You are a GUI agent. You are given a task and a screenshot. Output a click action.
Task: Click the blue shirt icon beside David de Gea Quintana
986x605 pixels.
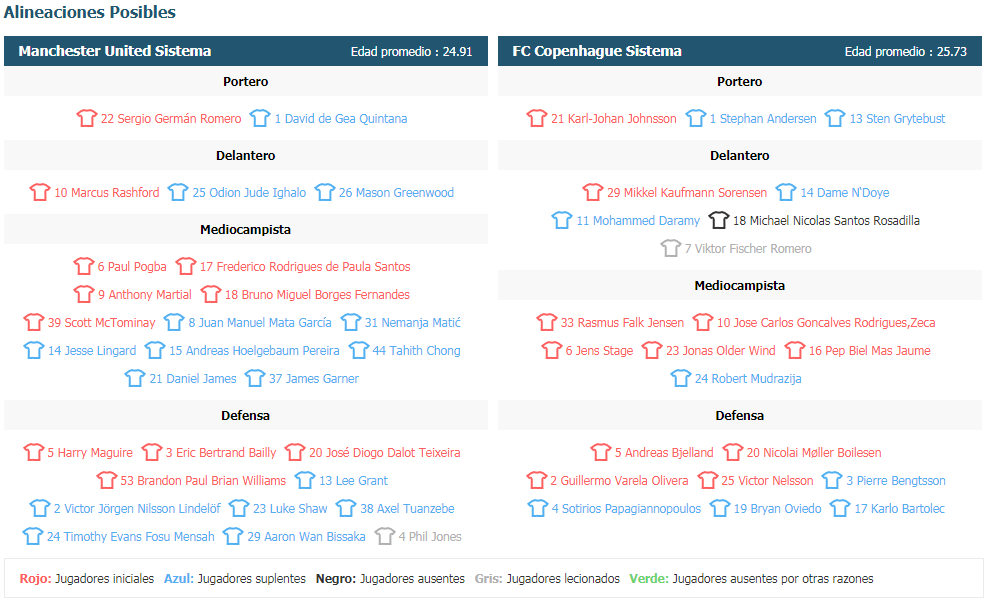(260, 118)
